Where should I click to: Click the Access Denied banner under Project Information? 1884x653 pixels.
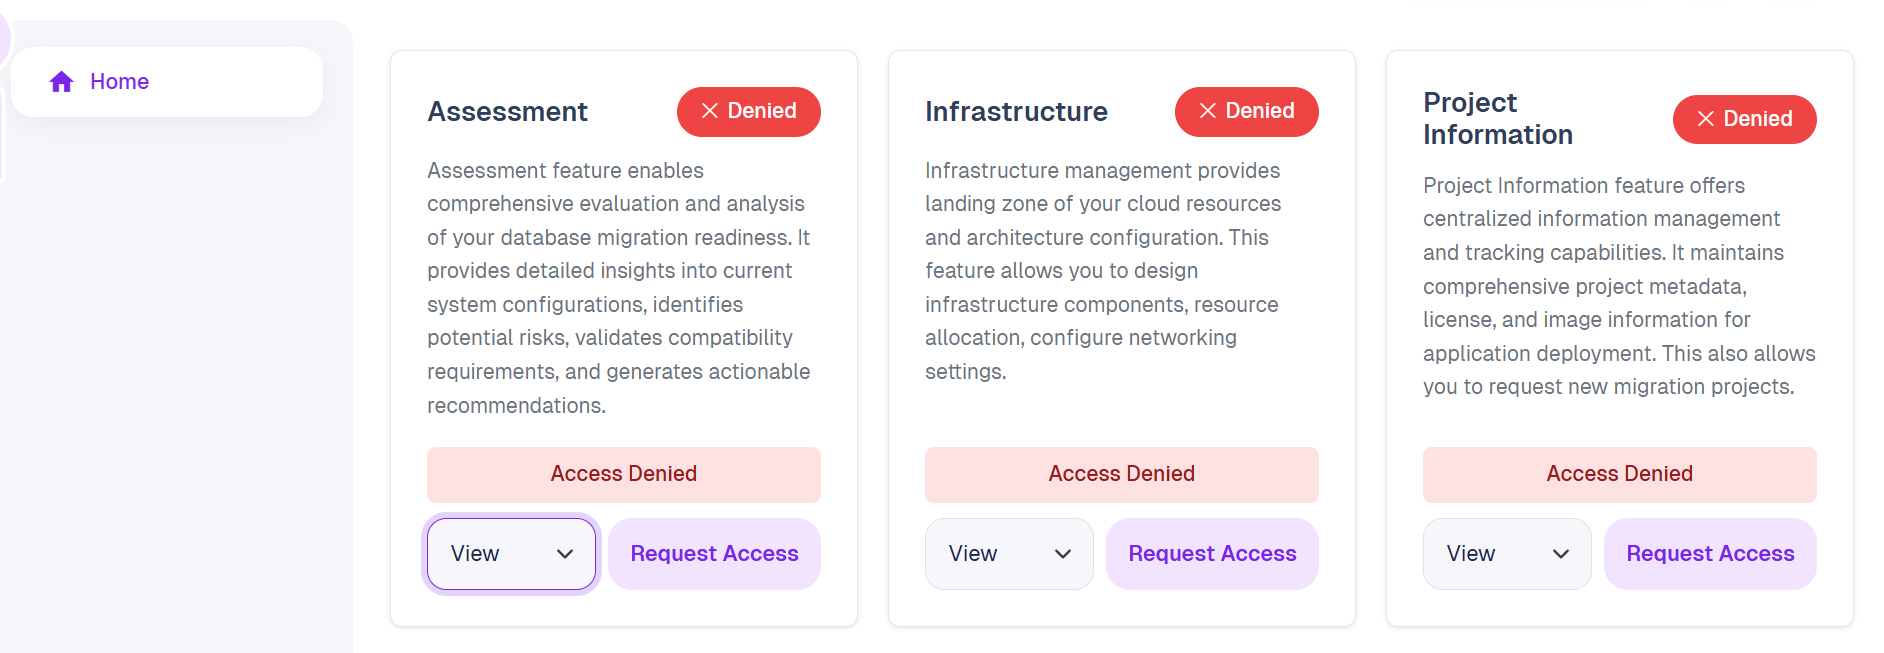tap(1620, 474)
